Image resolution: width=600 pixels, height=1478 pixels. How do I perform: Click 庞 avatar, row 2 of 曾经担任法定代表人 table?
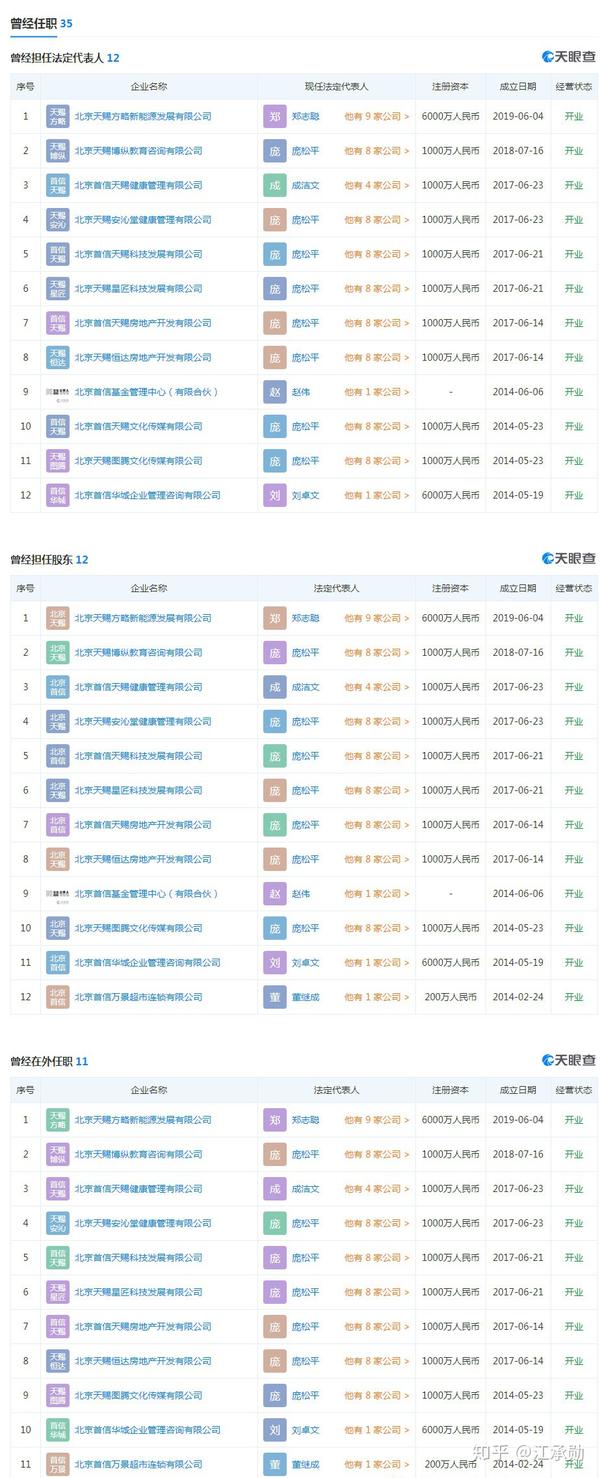click(x=274, y=151)
